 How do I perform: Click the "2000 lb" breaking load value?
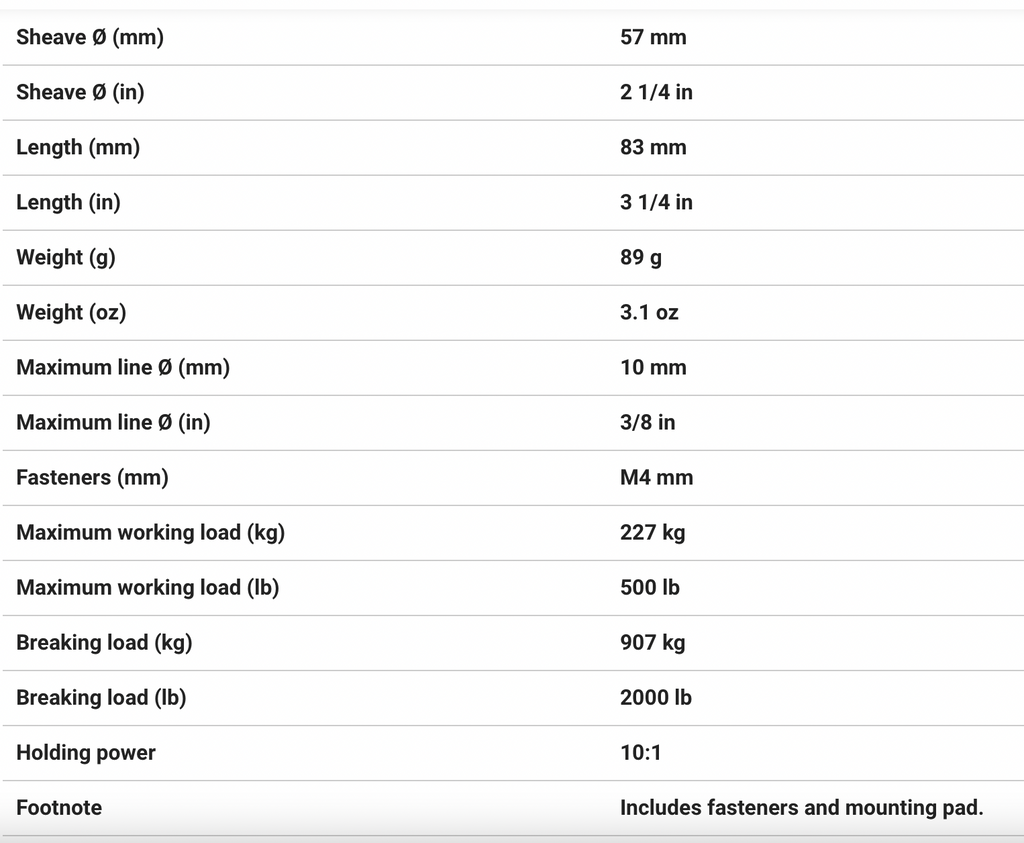(655, 698)
